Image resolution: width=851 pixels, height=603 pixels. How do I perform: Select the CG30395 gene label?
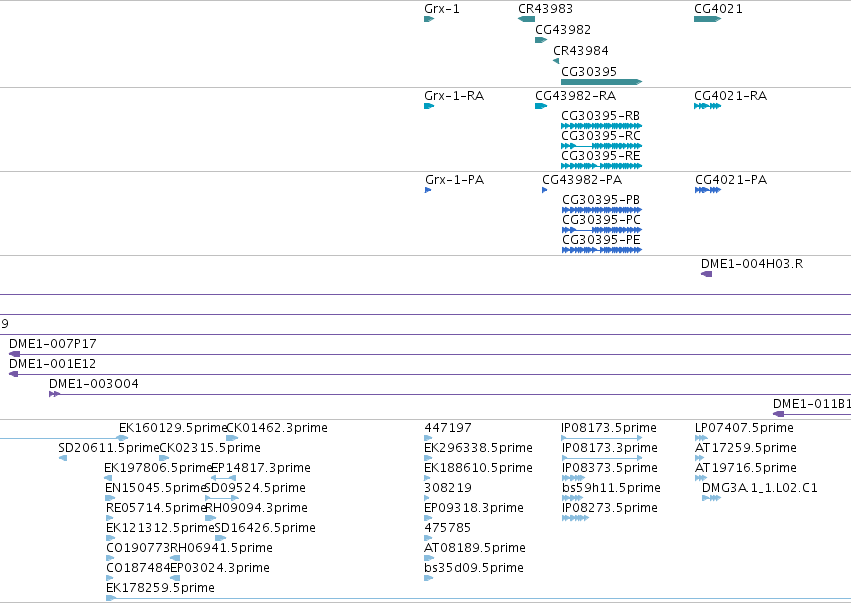[x=589, y=72]
